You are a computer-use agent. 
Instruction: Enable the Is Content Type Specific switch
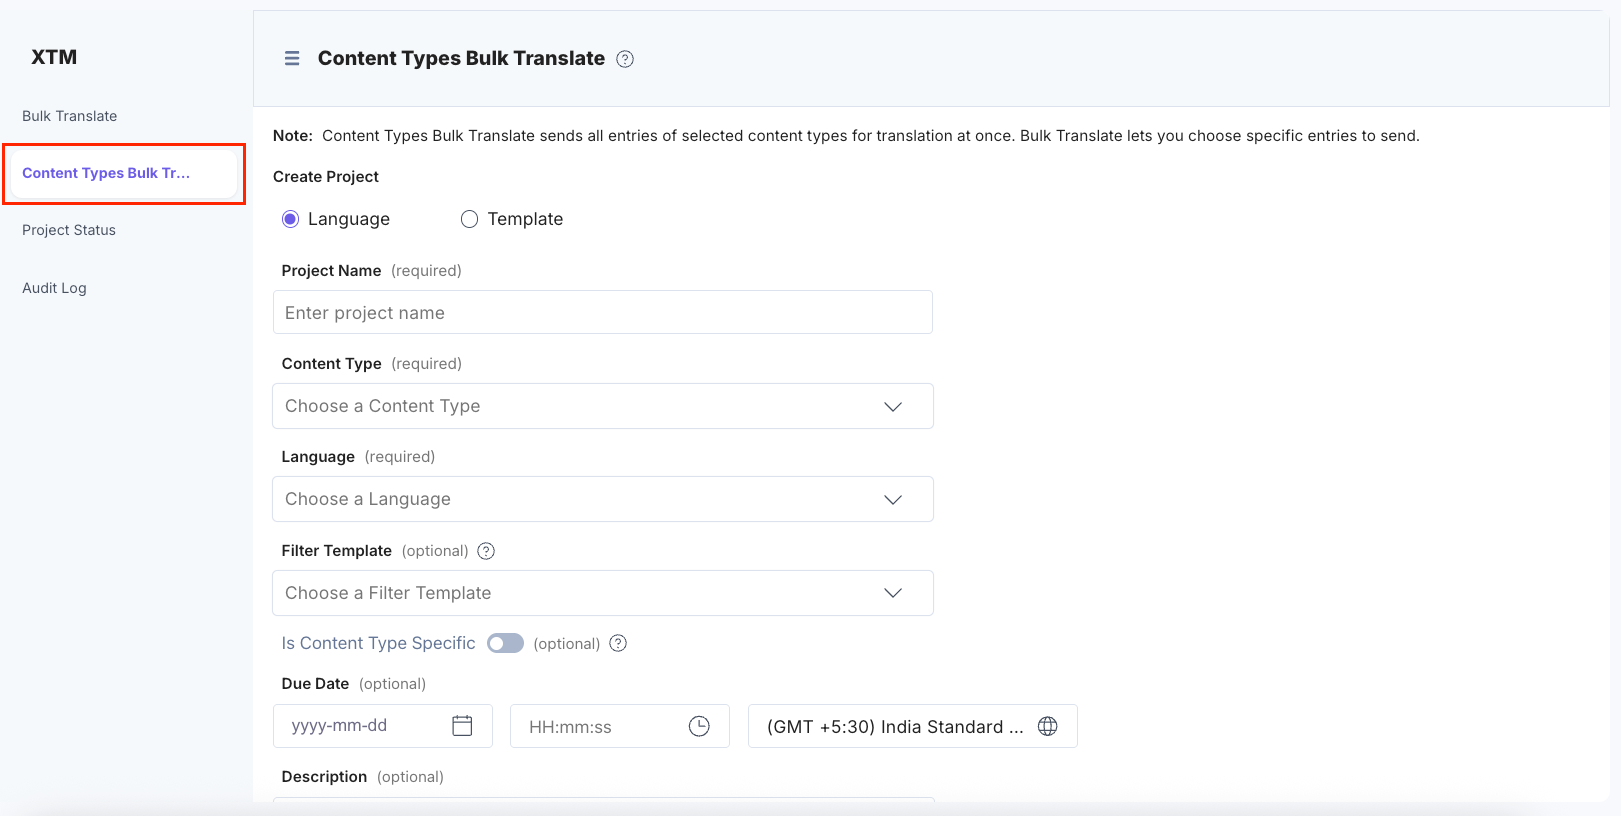coord(505,643)
